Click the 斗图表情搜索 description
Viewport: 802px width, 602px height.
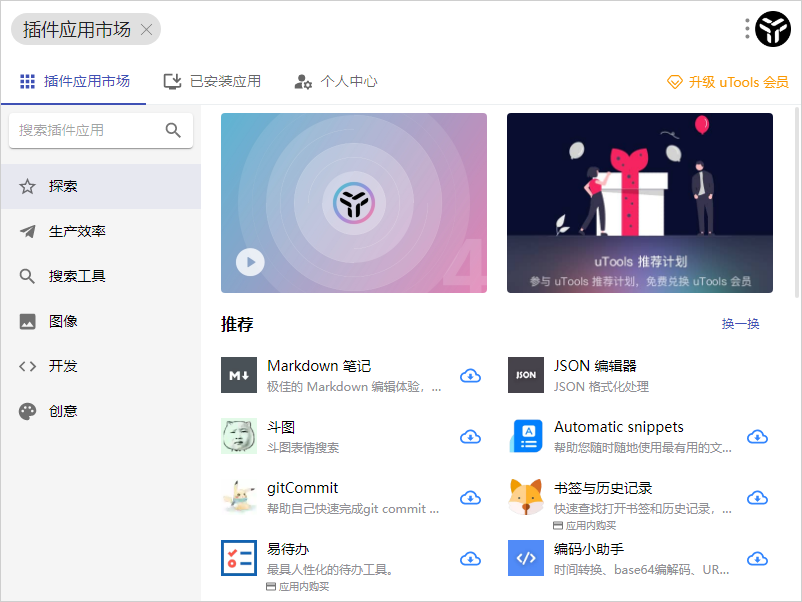click(303, 448)
